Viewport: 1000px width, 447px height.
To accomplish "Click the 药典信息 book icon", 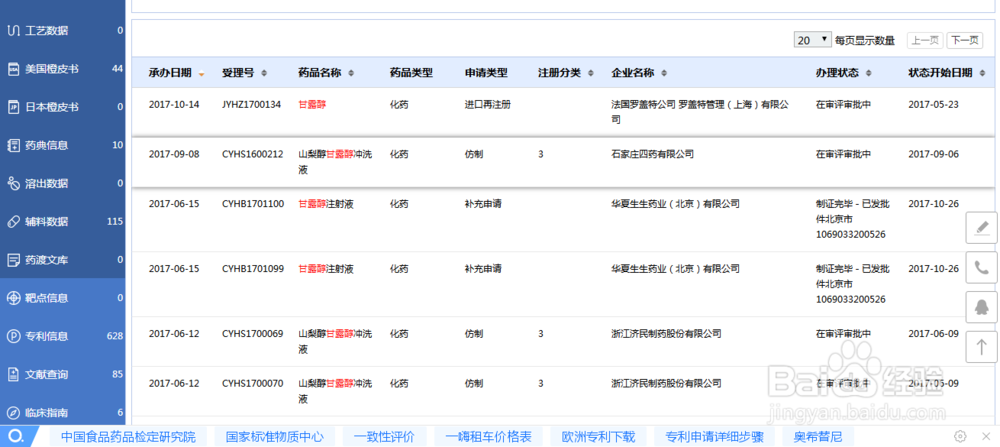I will [13, 145].
